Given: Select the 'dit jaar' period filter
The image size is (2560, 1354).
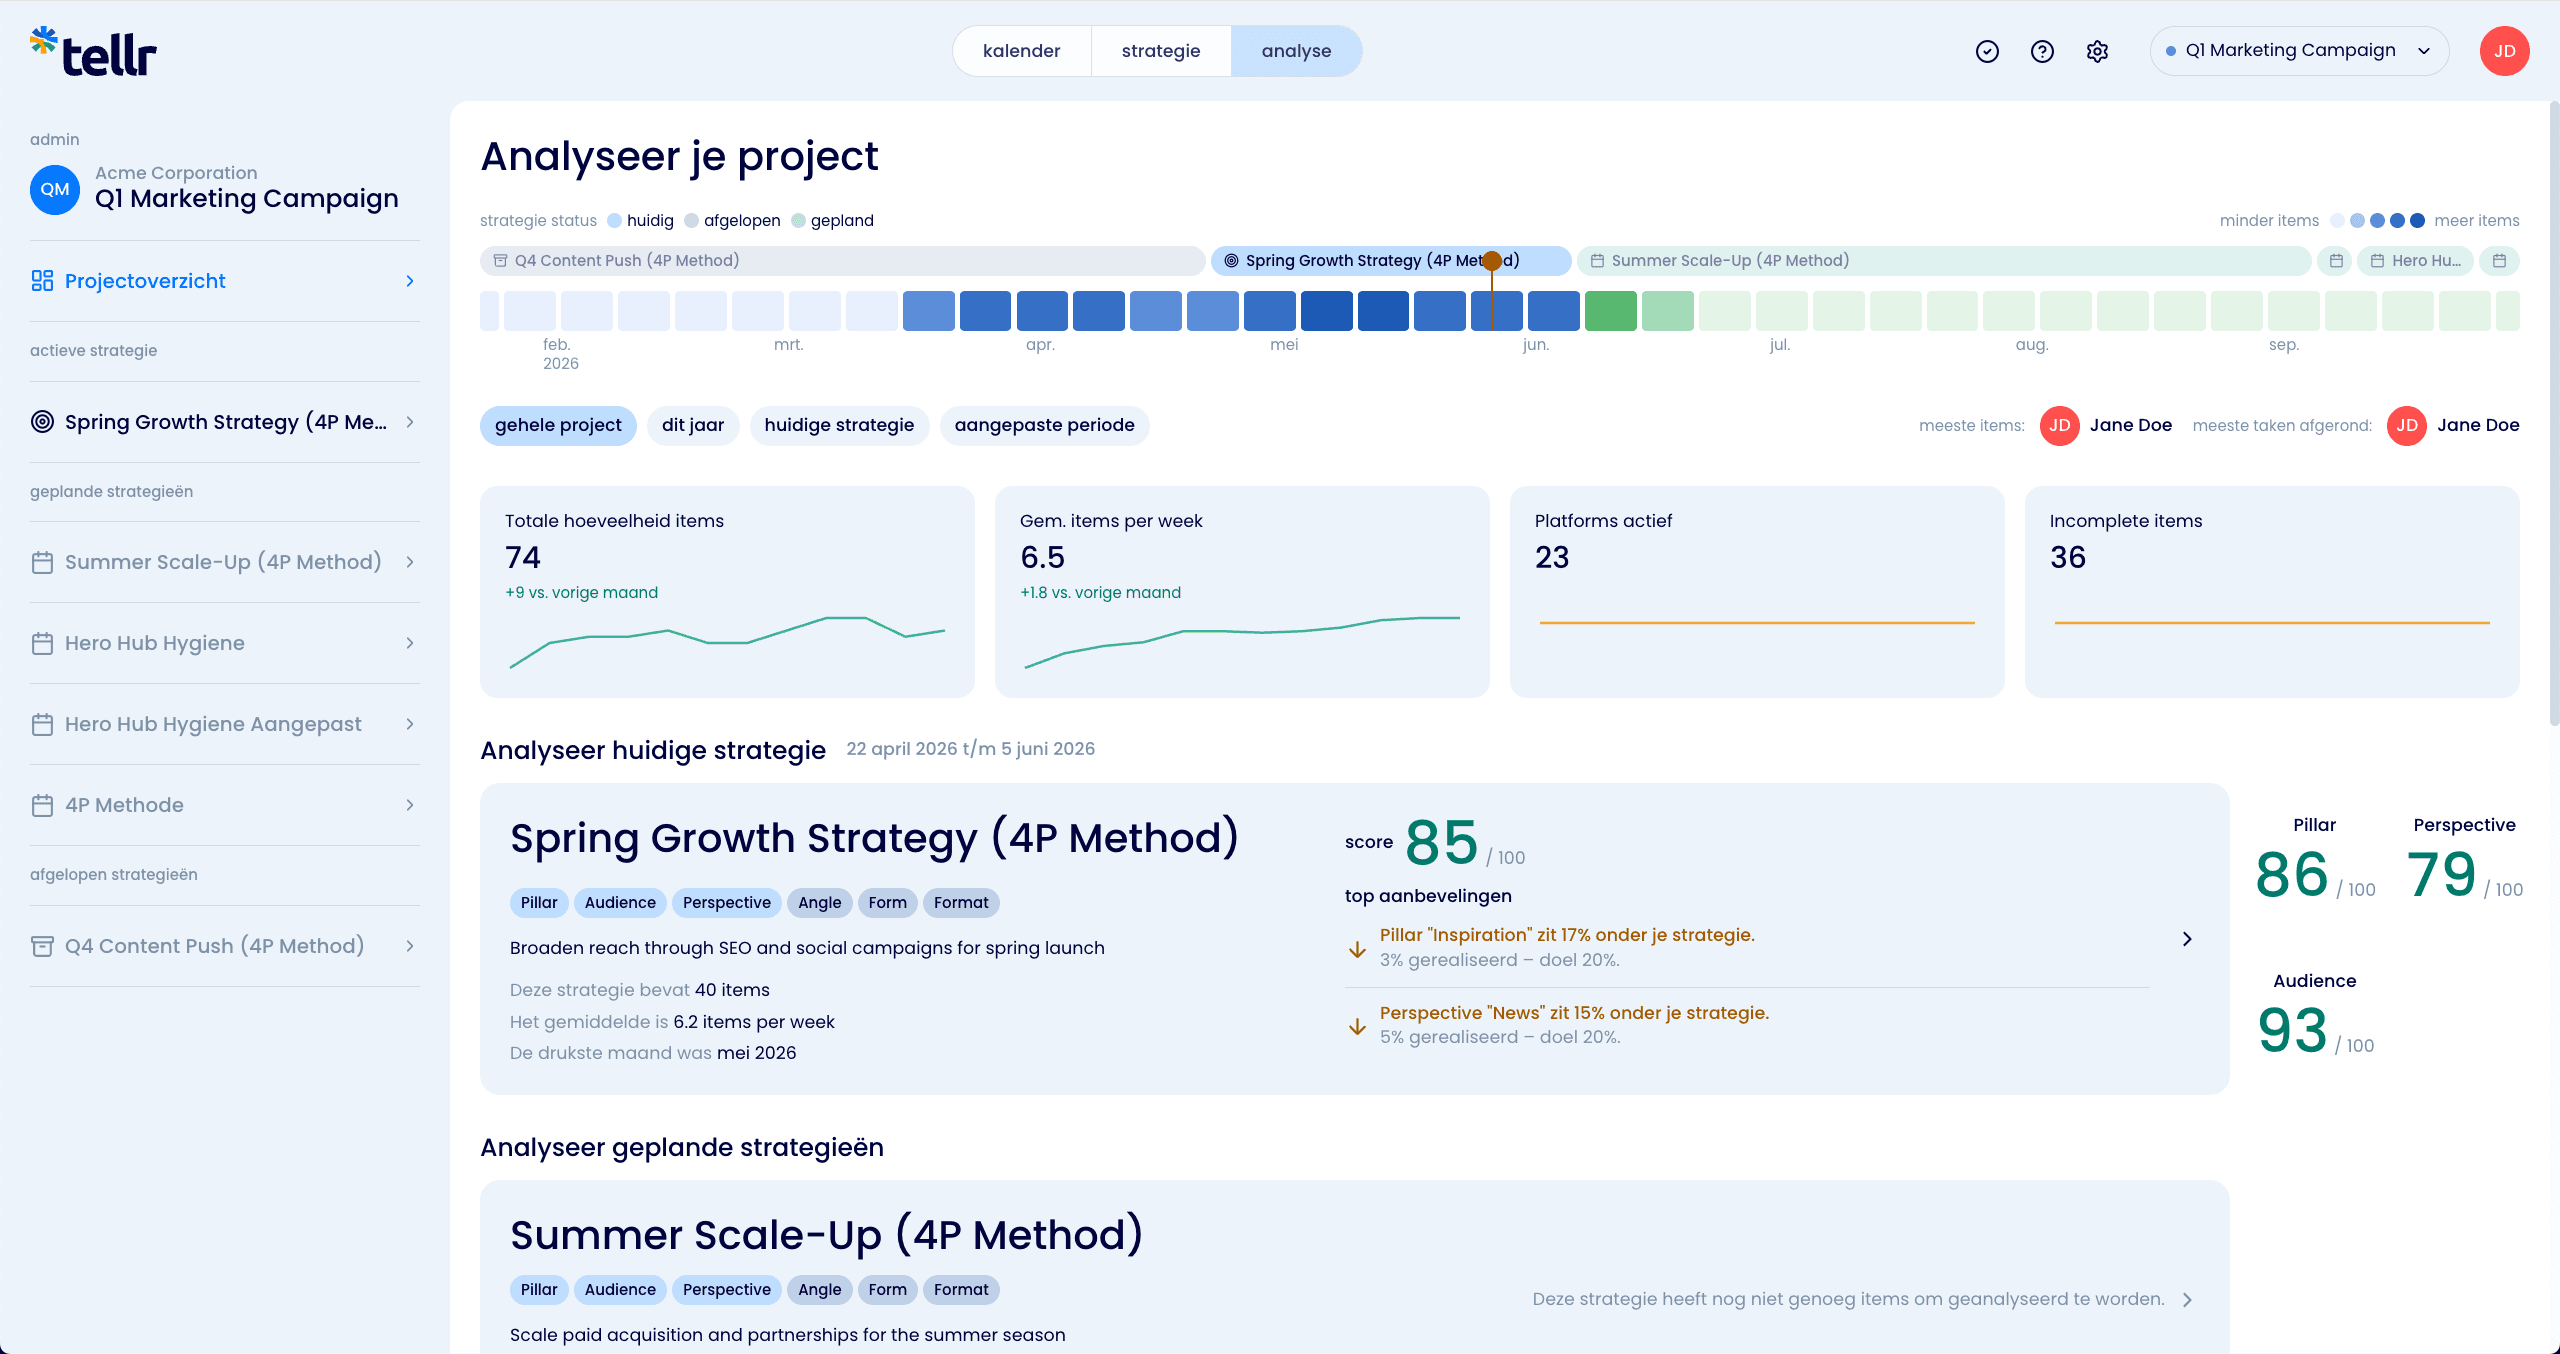Looking at the screenshot, I should coord(693,425).
